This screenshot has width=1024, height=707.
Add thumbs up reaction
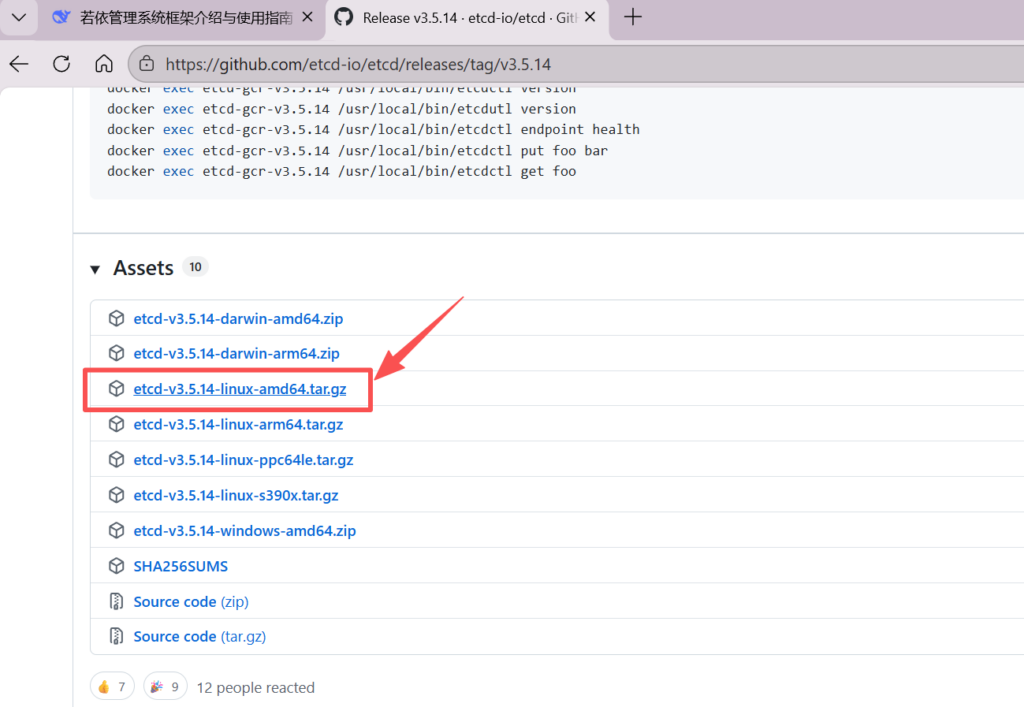[x=113, y=687]
